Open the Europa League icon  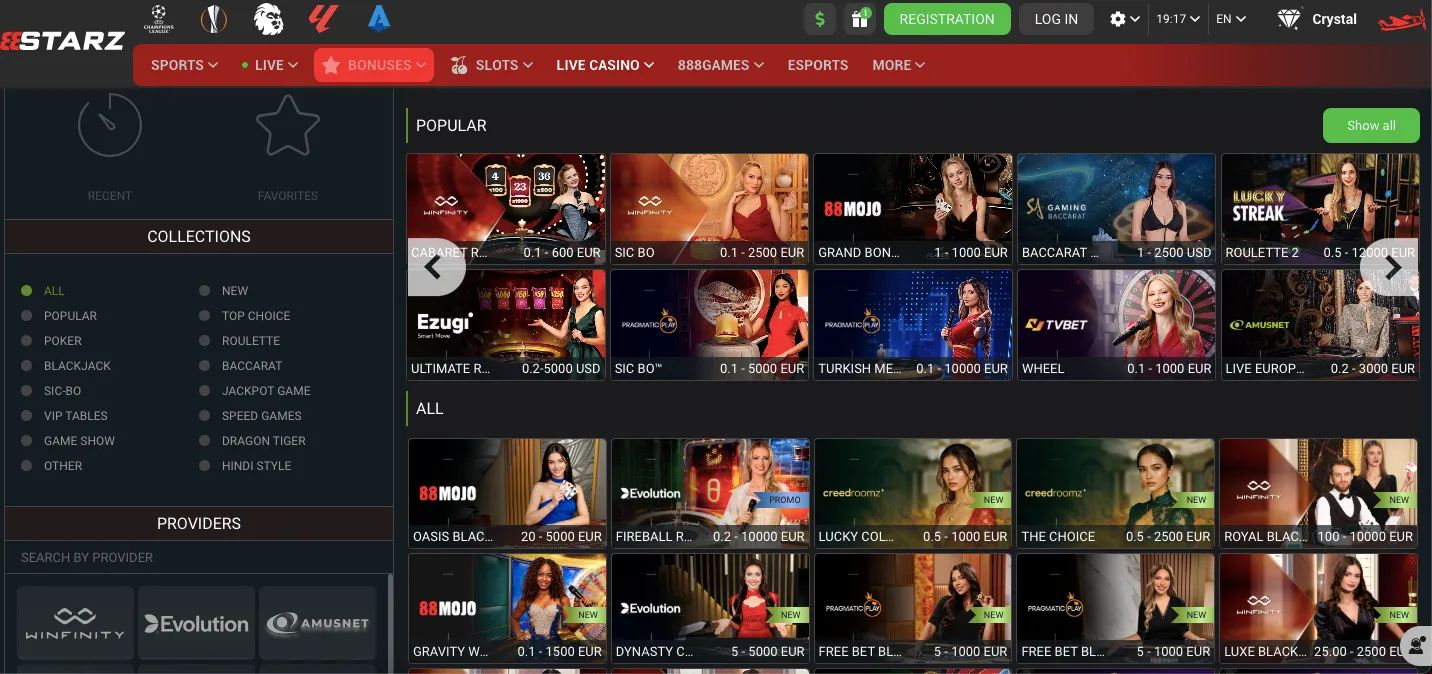(x=214, y=18)
